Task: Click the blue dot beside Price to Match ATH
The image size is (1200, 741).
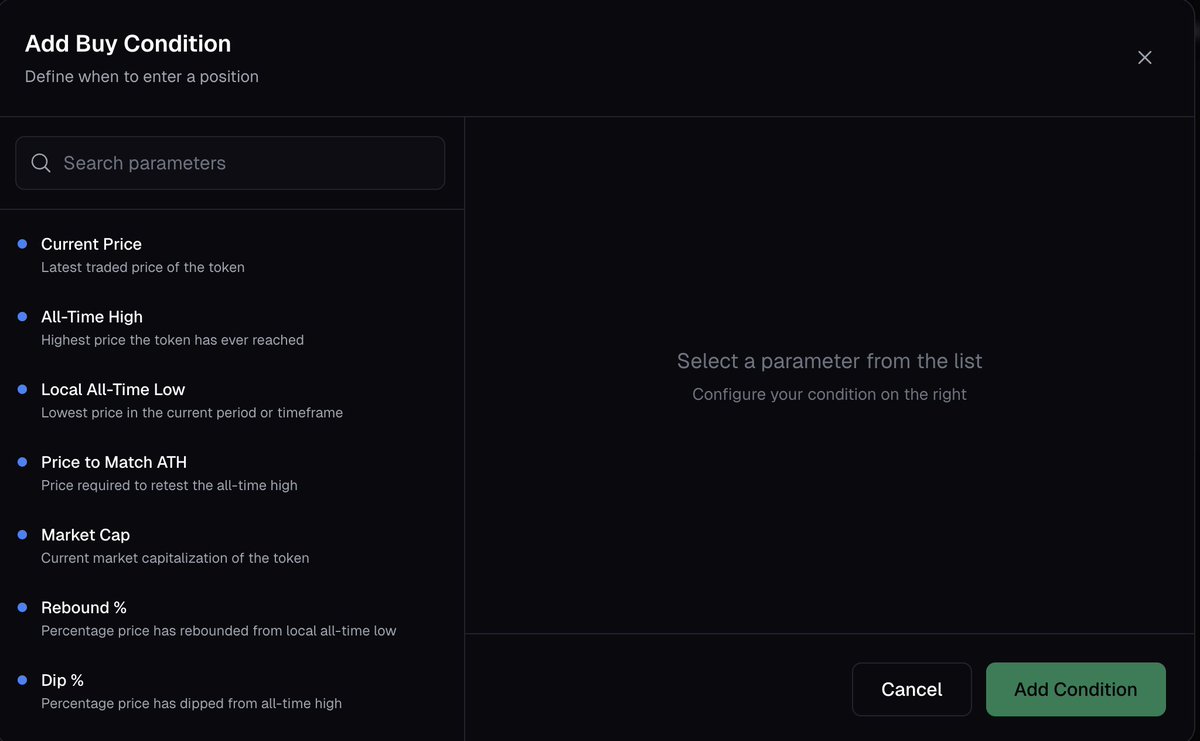Action: tap(22, 462)
